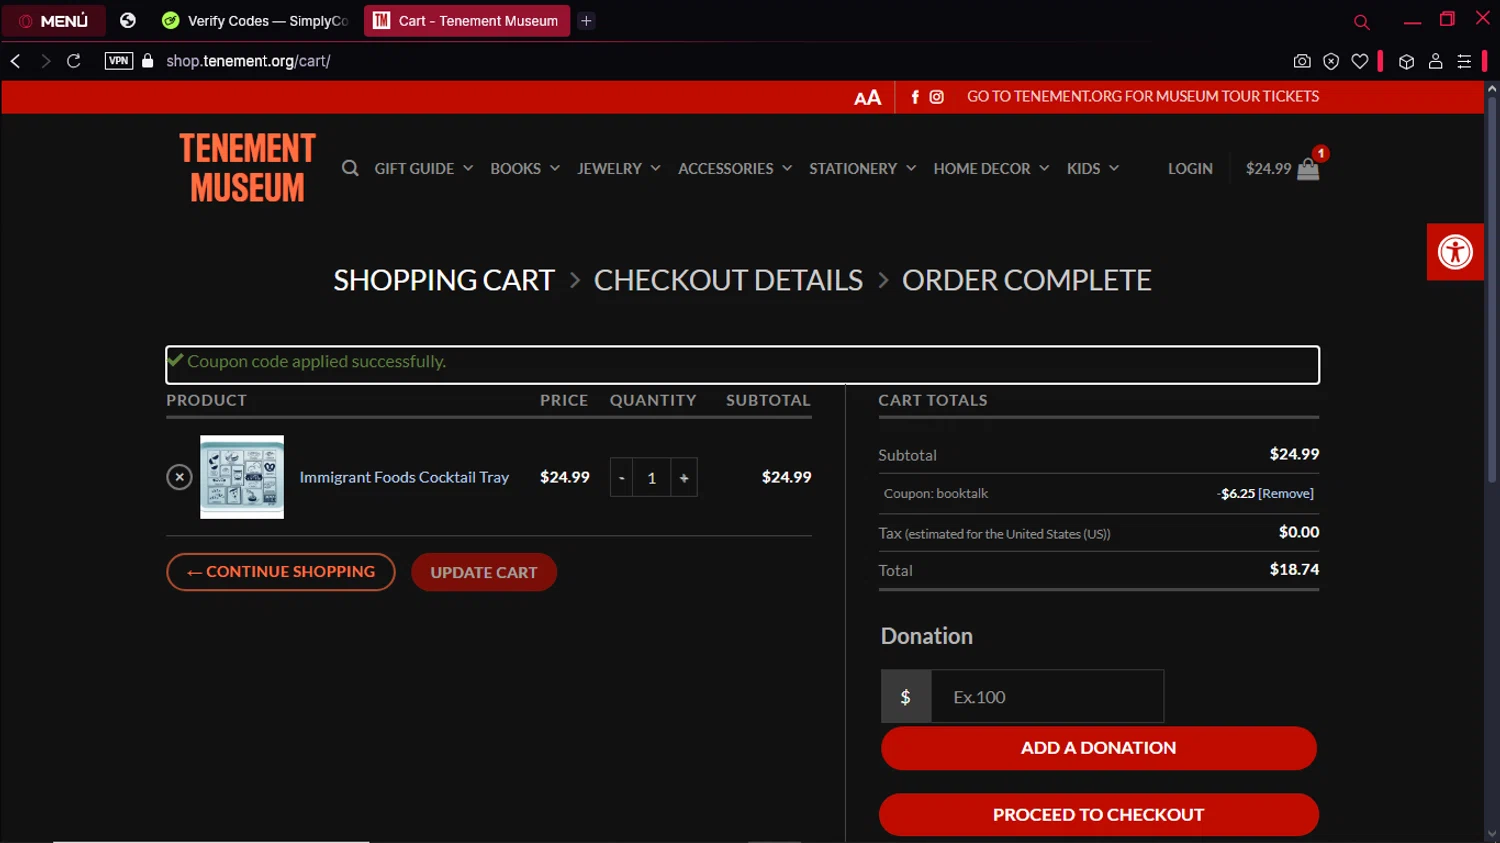Image resolution: width=1500 pixels, height=843 pixels.
Task: Click the globe workspace icon in tab bar
Action: tap(128, 20)
